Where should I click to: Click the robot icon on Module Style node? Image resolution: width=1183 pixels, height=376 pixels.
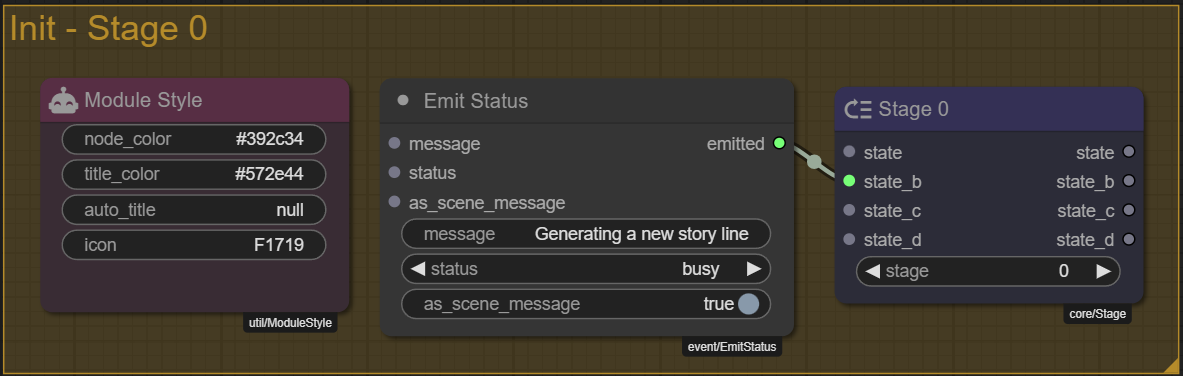63,100
